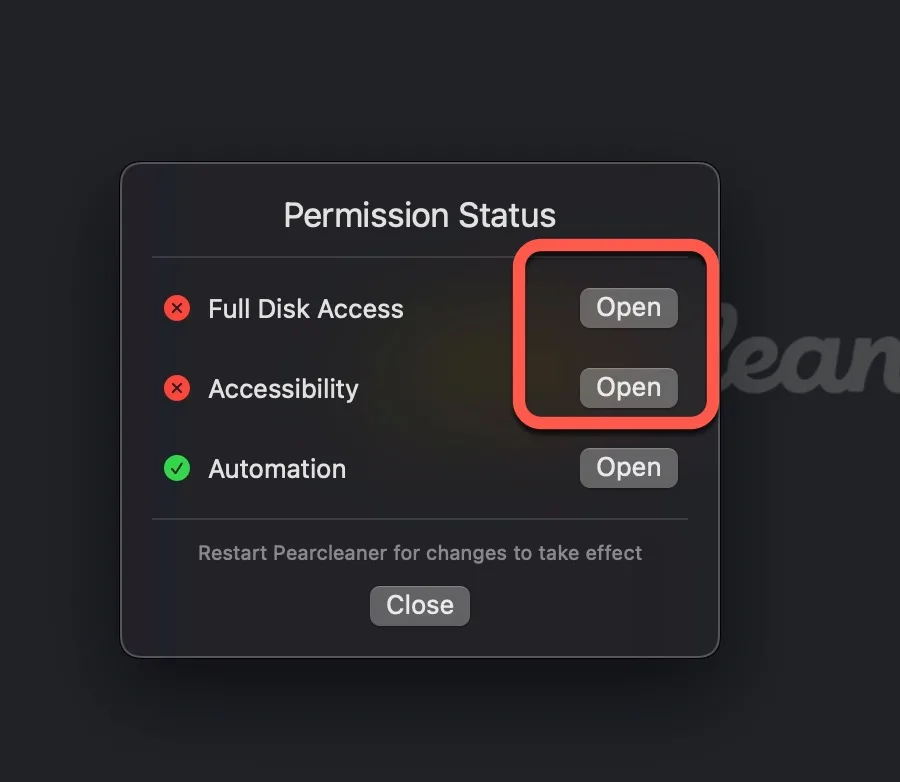Click the divider line above the restart notice
This screenshot has width=900, height=782.
pos(419,519)
